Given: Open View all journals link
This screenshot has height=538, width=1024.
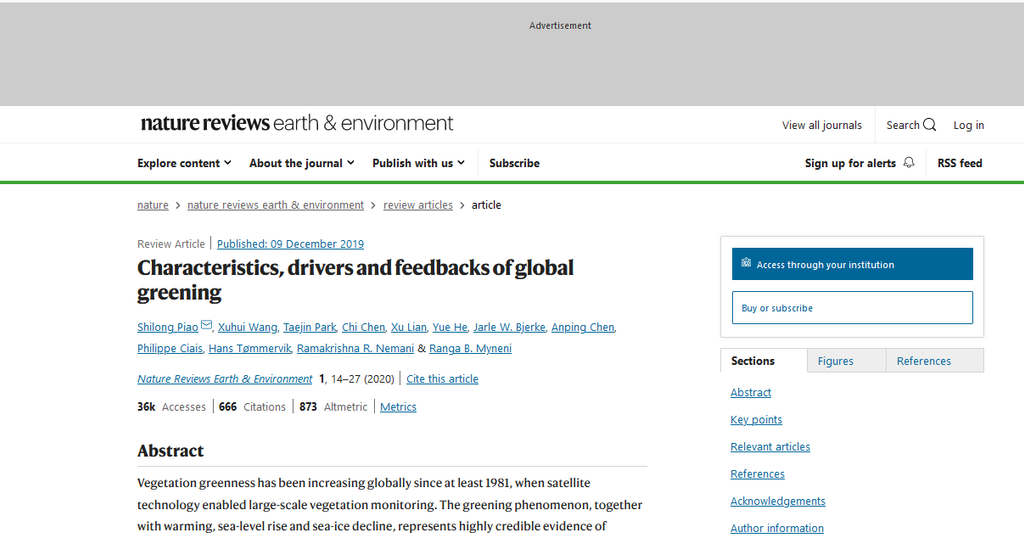Looking at the screenshot, I should point(821,125).
